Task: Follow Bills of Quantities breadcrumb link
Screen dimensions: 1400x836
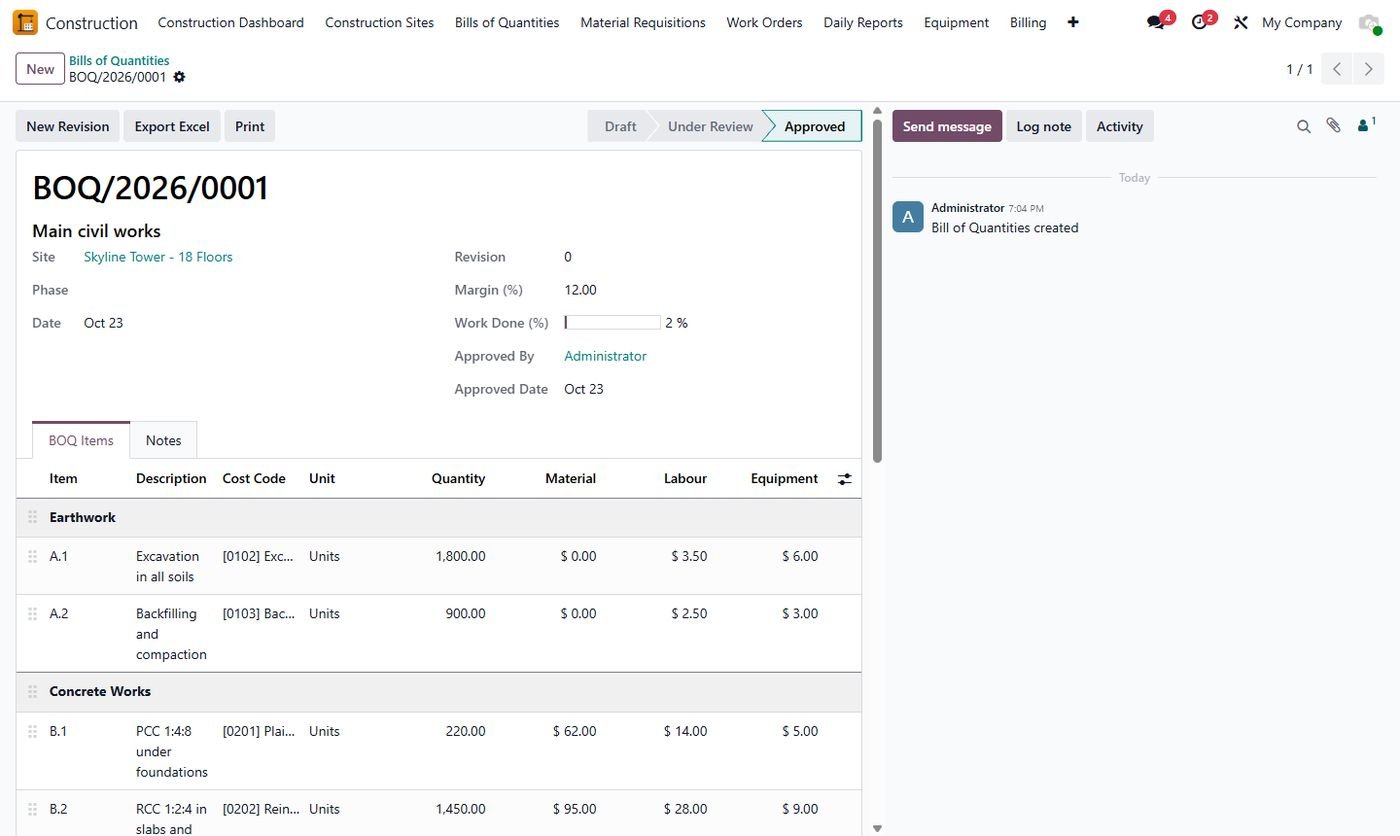Action: coord(119,61)
